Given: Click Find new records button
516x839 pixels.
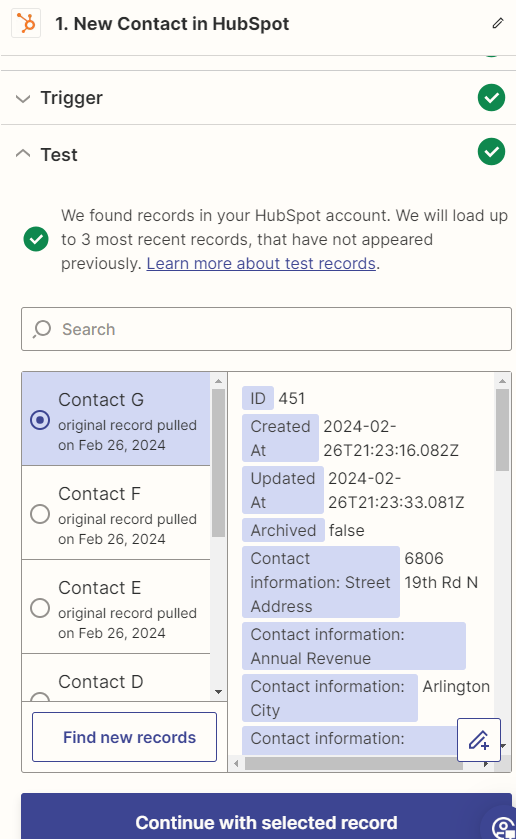Looking at the screenshot, I should 124,737.
